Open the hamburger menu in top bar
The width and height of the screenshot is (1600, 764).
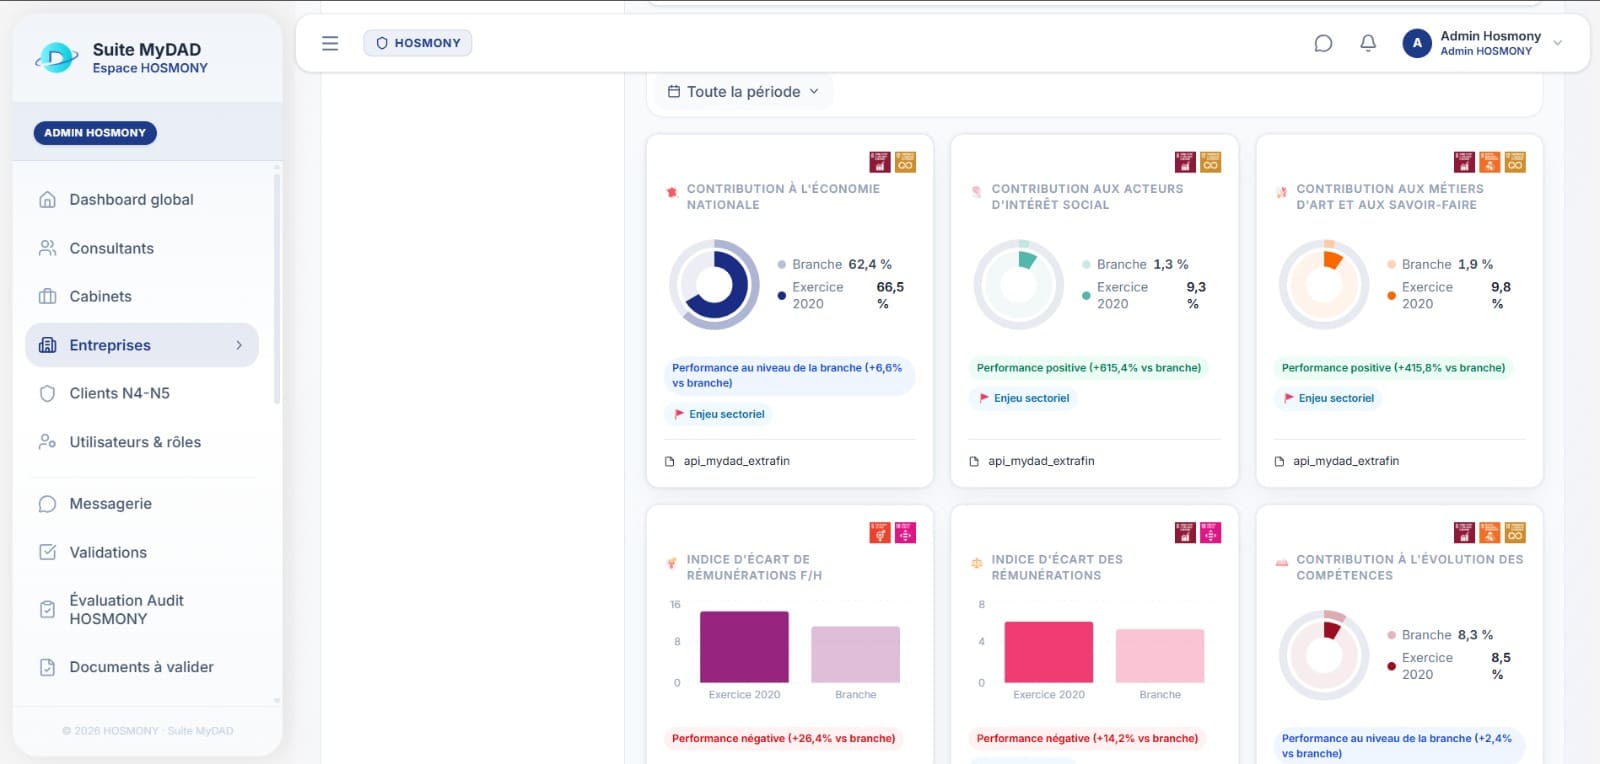(x=330, y=43)
